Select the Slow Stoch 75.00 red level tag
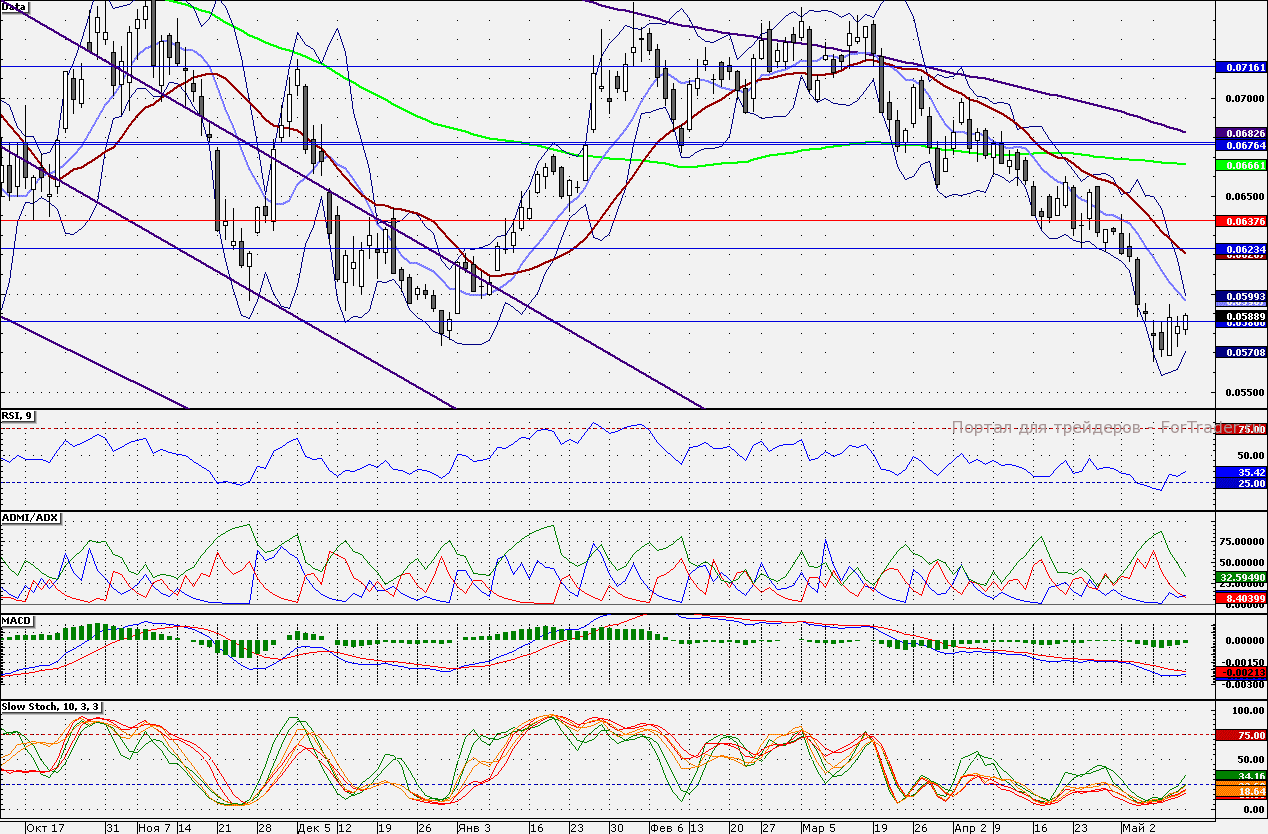Viewport: 1268px width, 834px height. pyautogui.click(x=1240, y=735)
